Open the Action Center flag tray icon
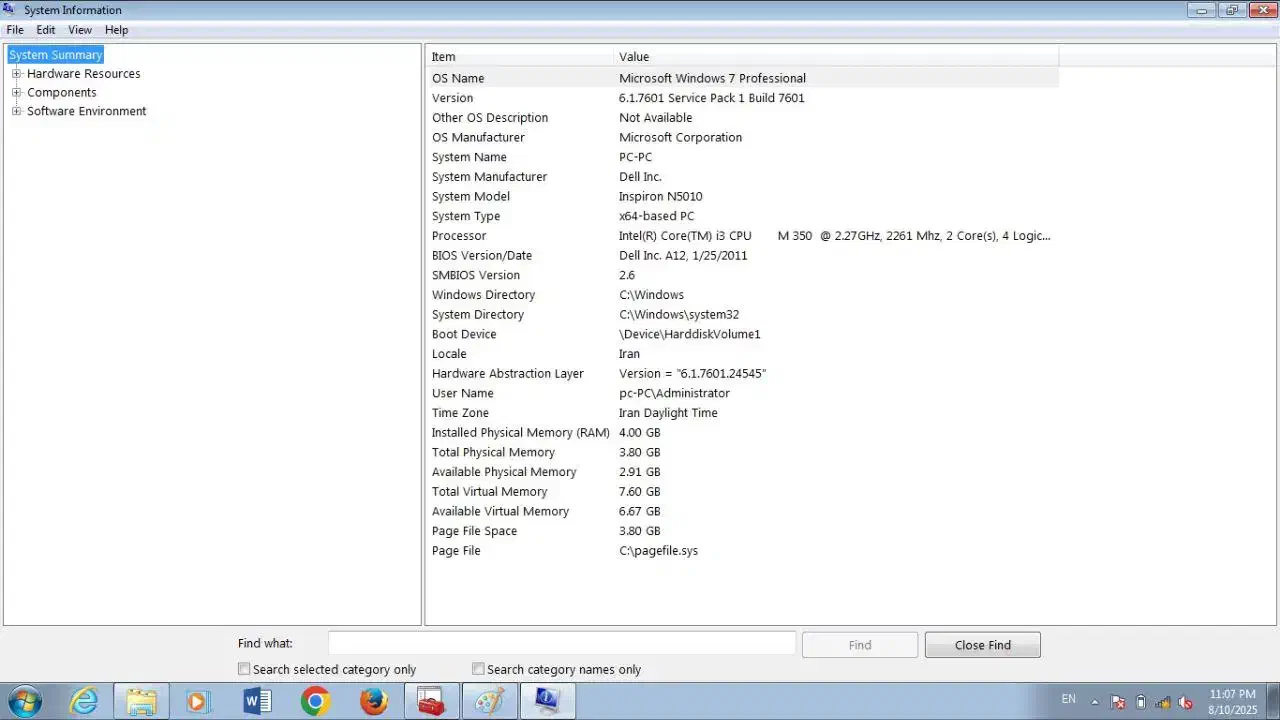Viewport: 1280px width, 720px height. point(1118,702)
